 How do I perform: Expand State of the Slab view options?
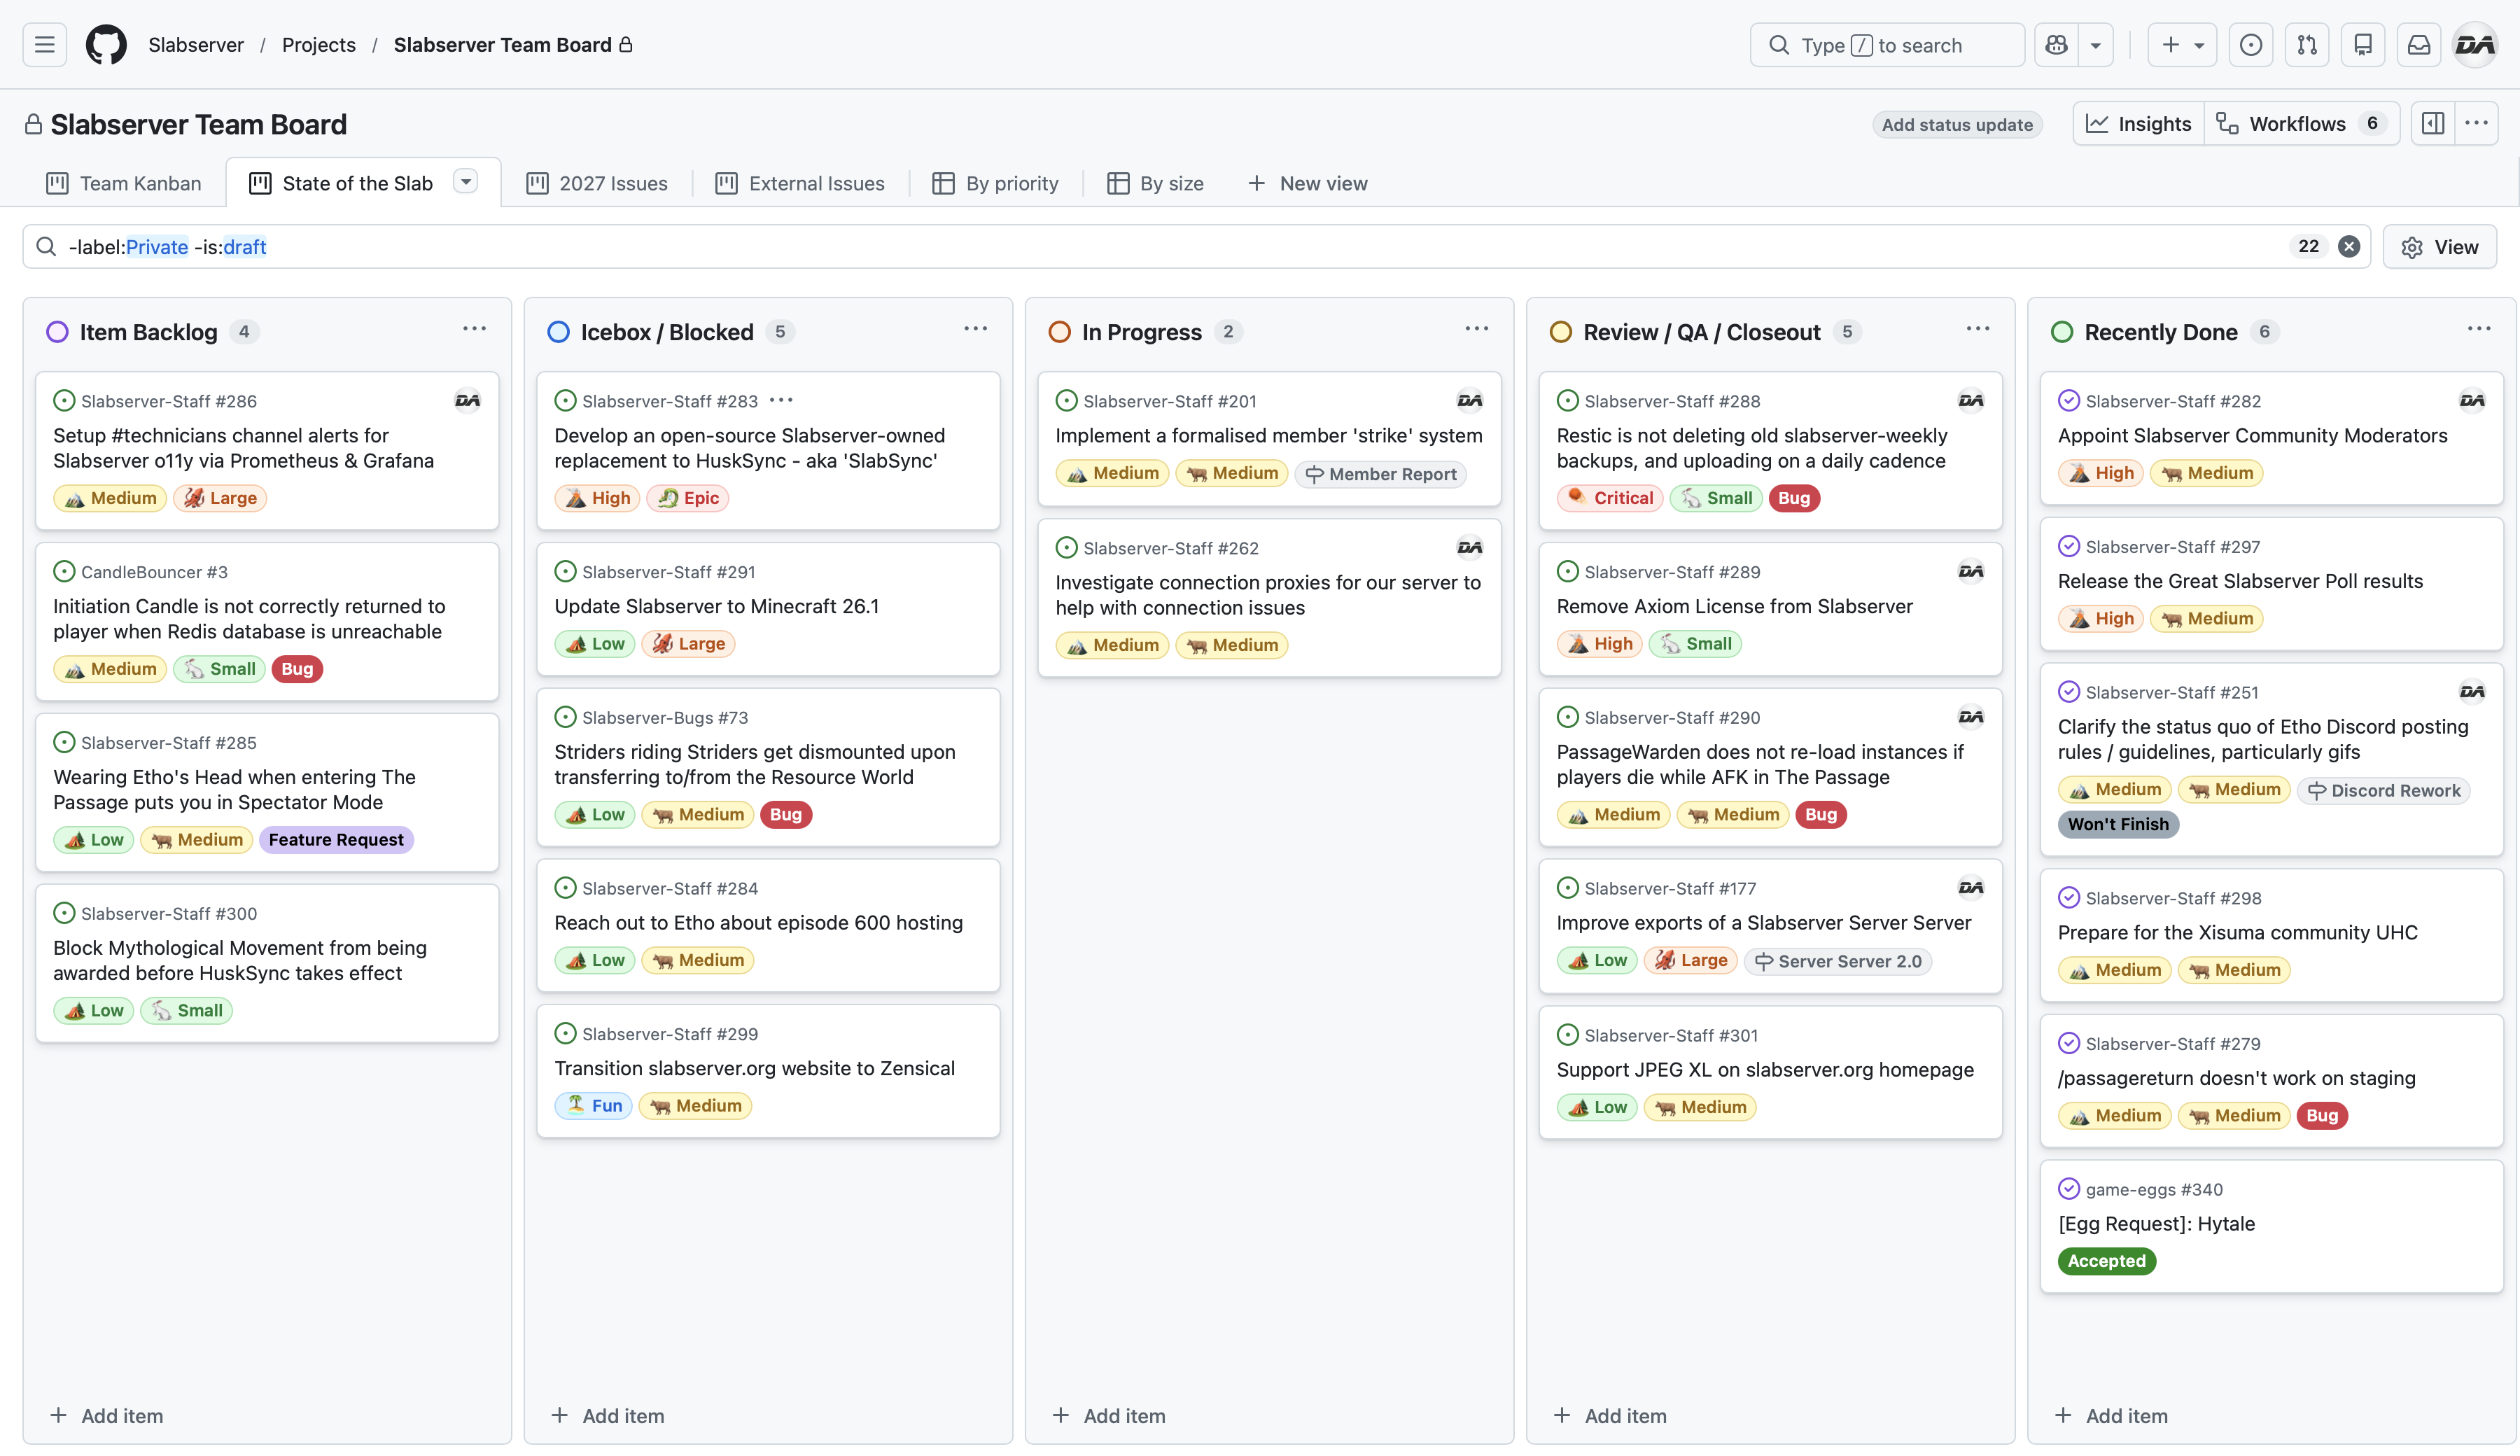465,182
